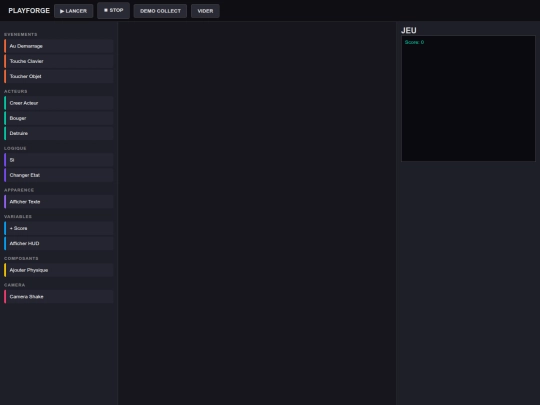Add the + Score variable block
The height and width of the screenshot is (405, 540).
pyautogui.click(x=59, y=228)
